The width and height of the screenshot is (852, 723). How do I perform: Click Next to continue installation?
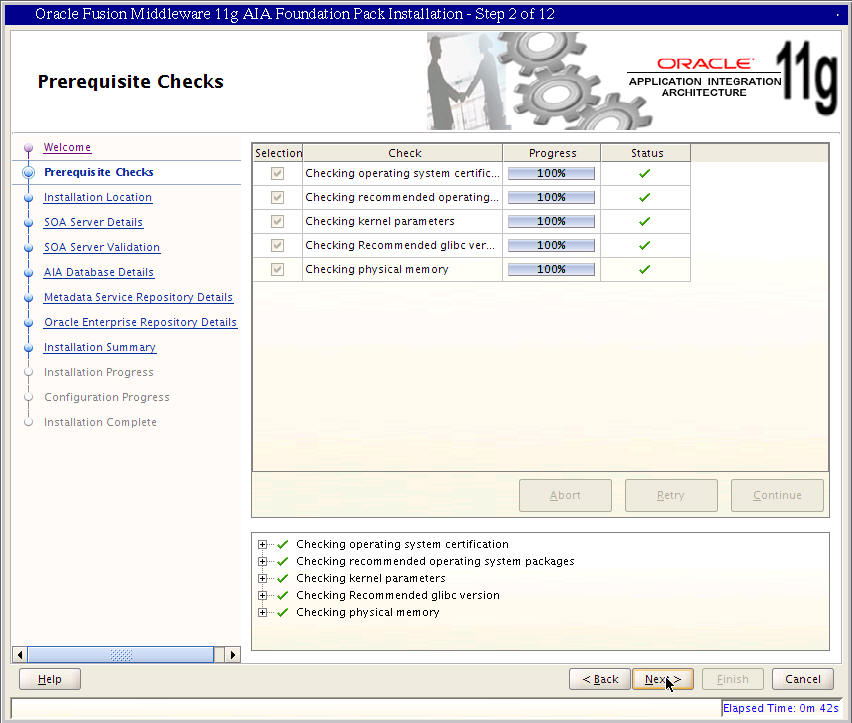[x=663, y=679]
